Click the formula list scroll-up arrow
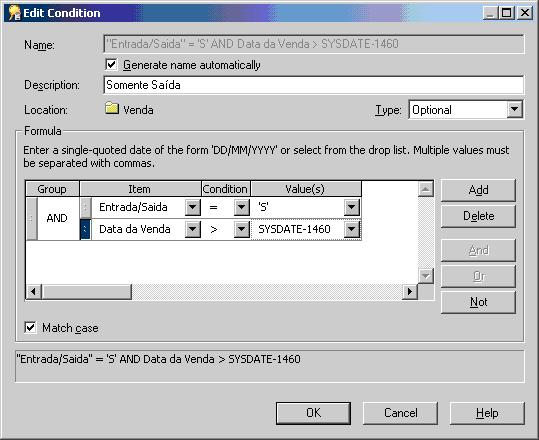Screen dimensions: 539x440 point(426,189)
